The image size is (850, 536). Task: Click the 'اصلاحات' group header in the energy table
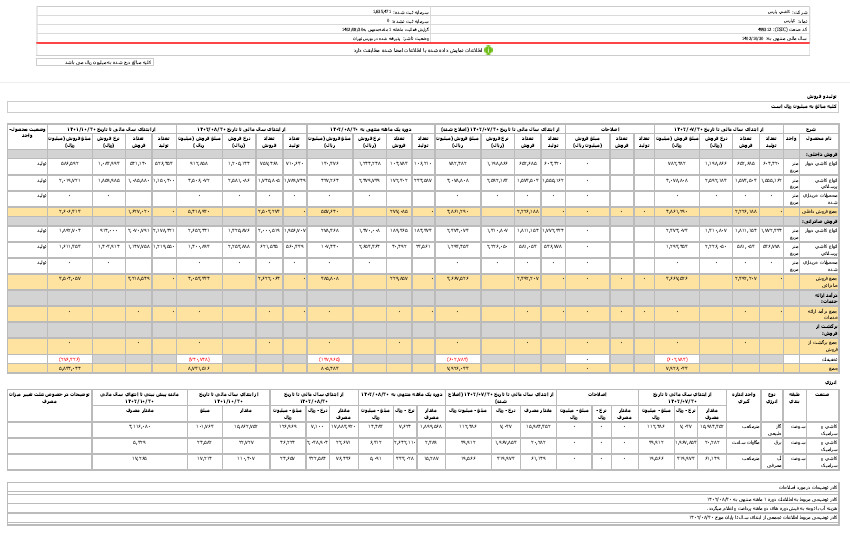596,395
